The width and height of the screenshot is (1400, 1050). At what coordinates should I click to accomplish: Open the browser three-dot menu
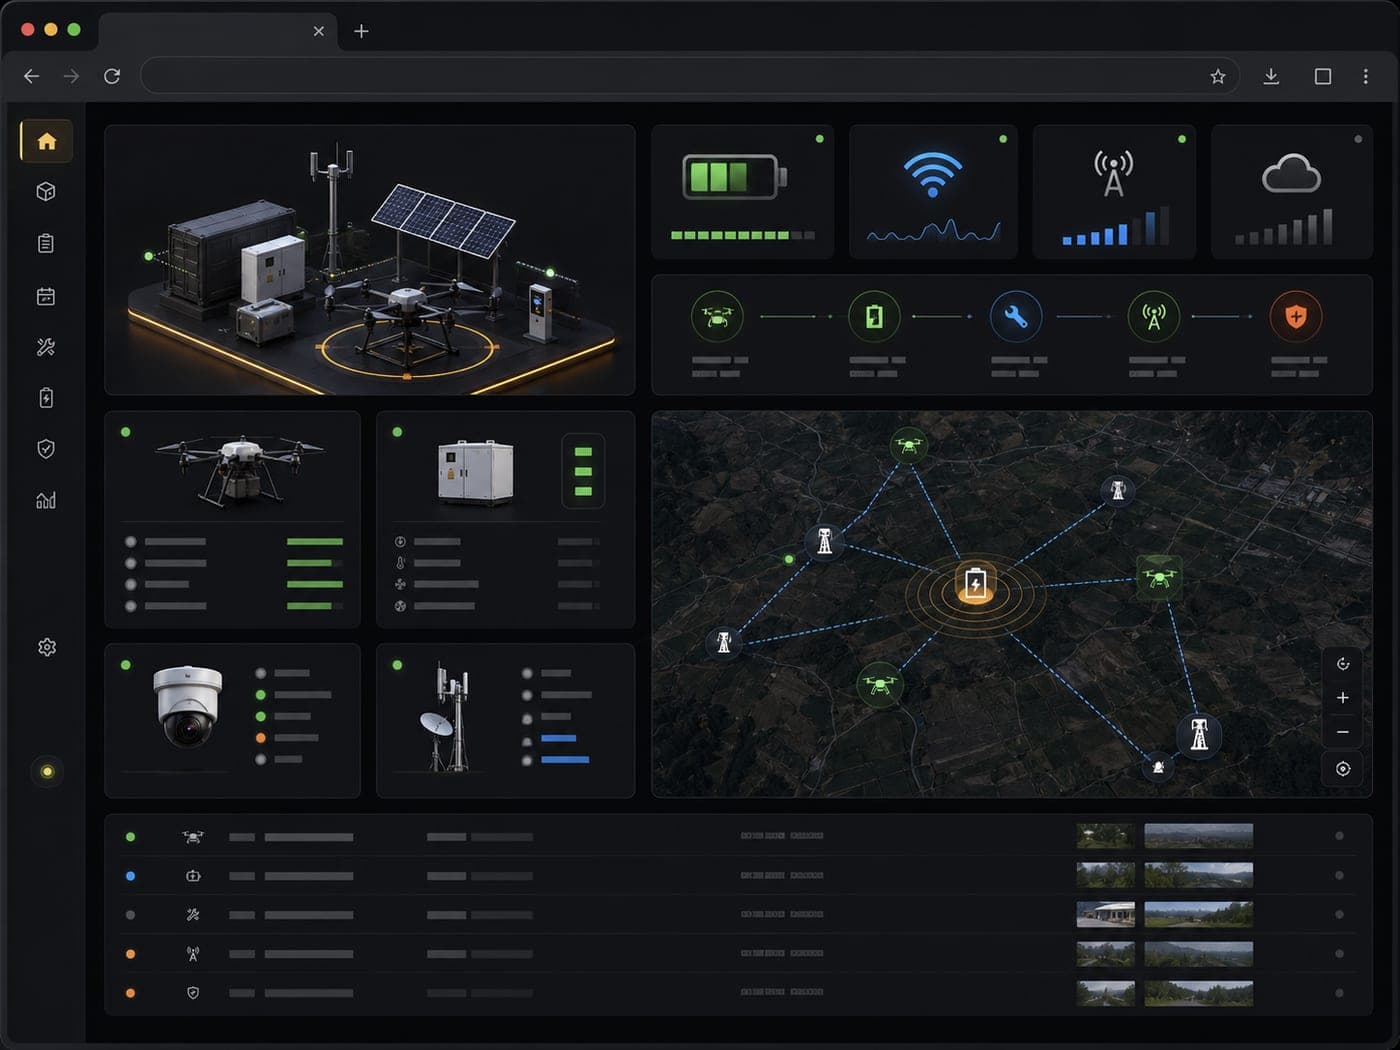point(1366,76)
